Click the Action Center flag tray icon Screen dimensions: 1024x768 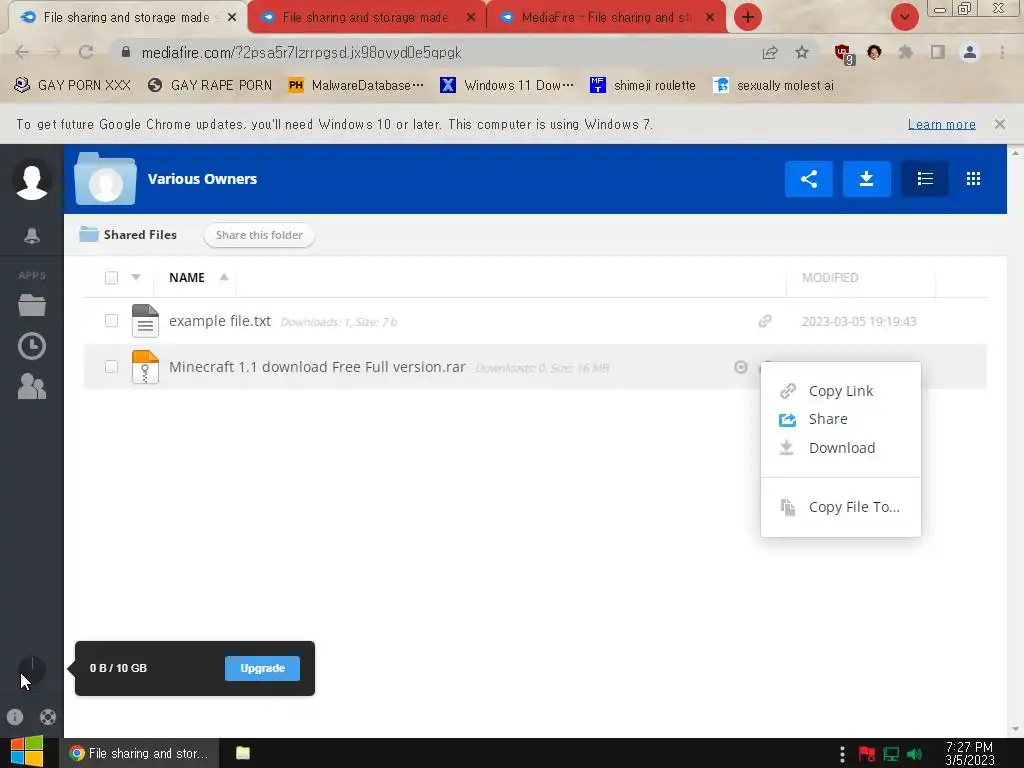[867, 754]
